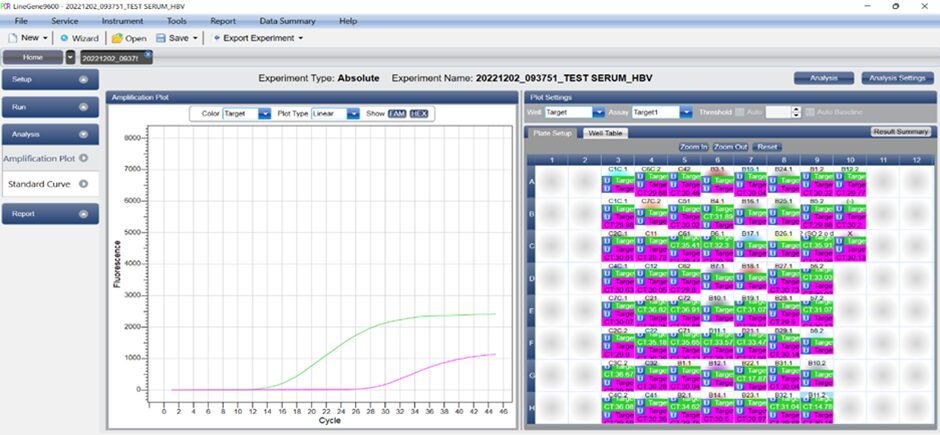Expand the Assay dropdown showing Target1
This screenshot has height=435, width=940.
coord(688,113)
